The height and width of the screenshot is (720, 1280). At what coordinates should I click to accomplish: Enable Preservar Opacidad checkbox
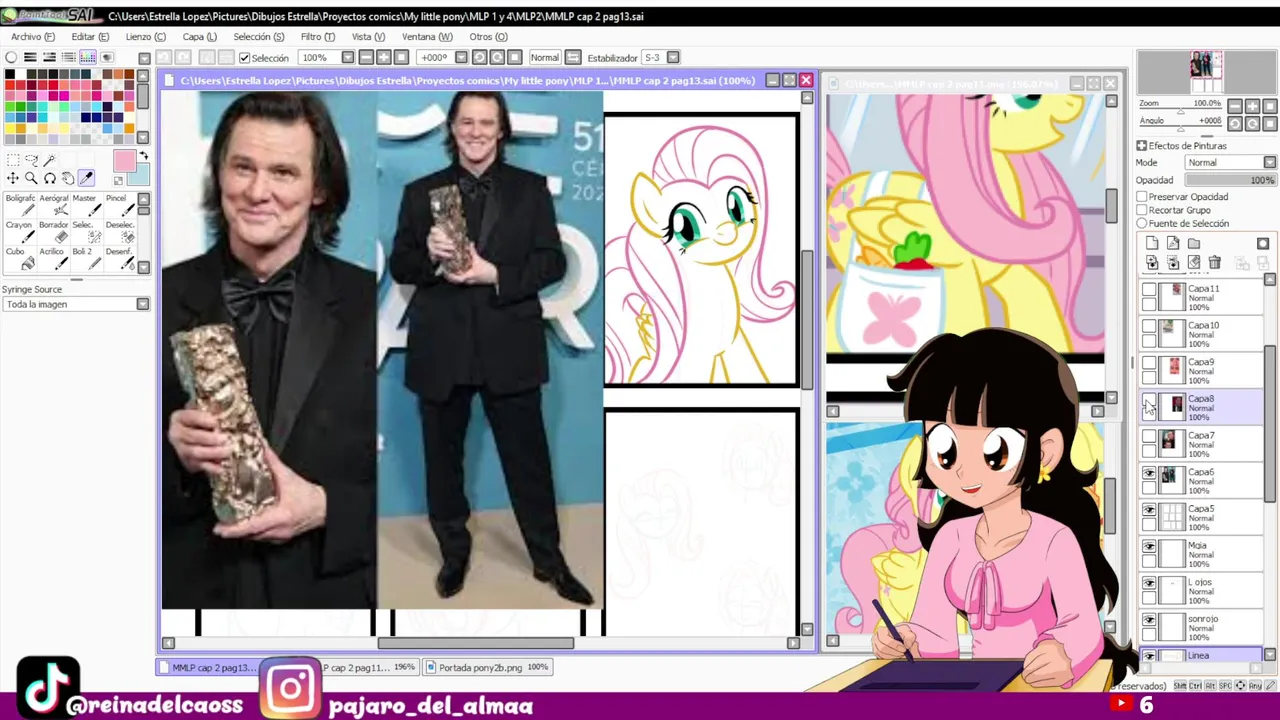1142,197
